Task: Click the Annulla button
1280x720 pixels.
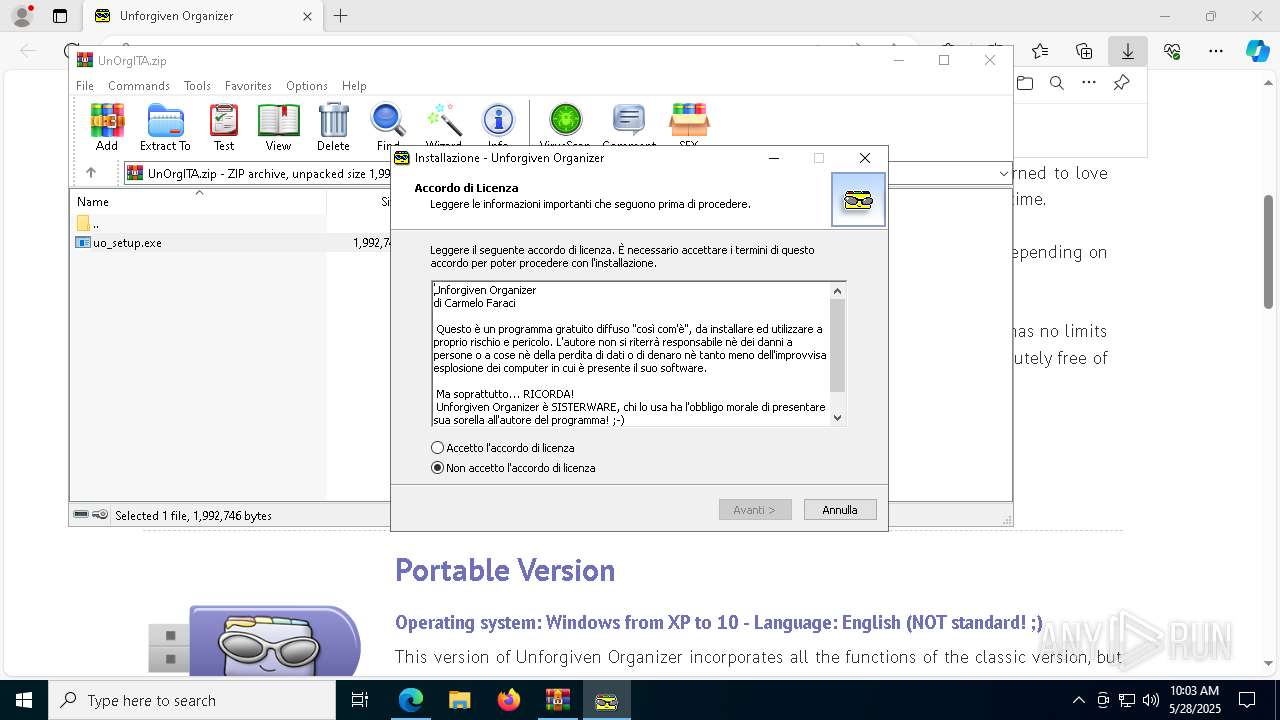Action: 840,510
